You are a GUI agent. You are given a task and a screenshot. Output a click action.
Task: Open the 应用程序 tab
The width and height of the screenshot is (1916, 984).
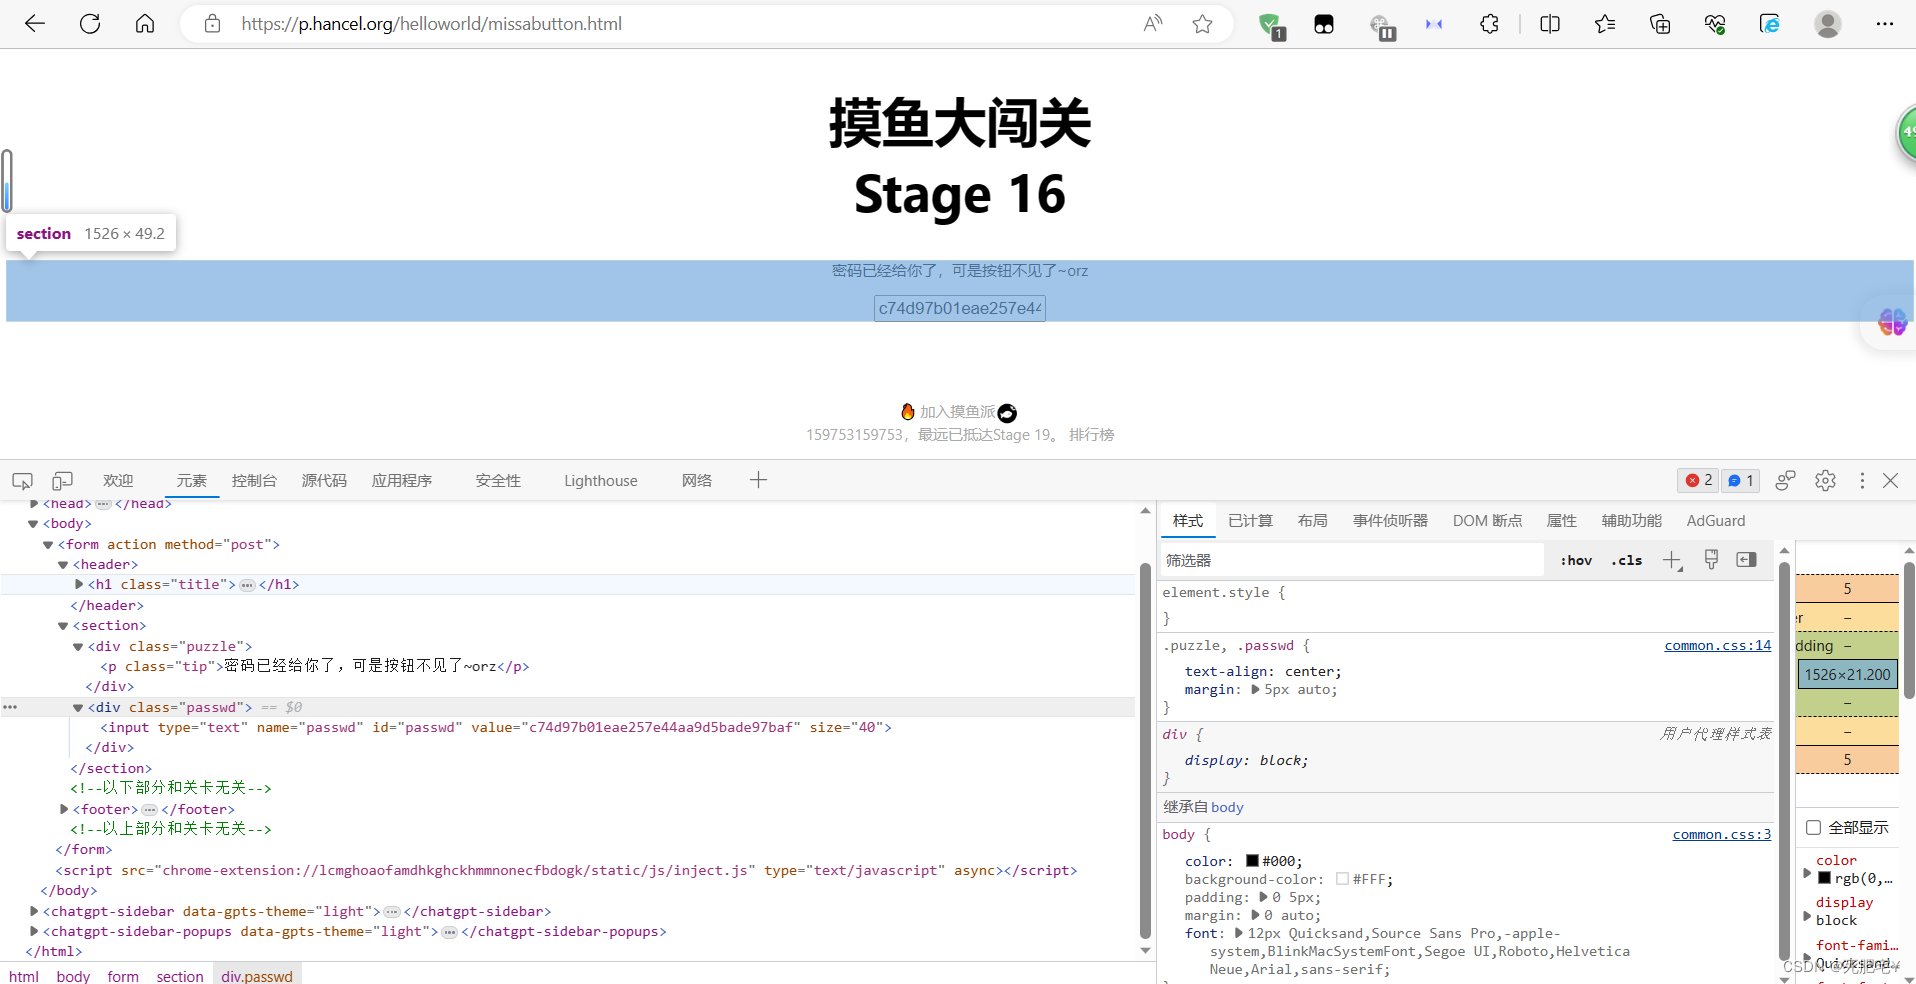click(402, 481)
